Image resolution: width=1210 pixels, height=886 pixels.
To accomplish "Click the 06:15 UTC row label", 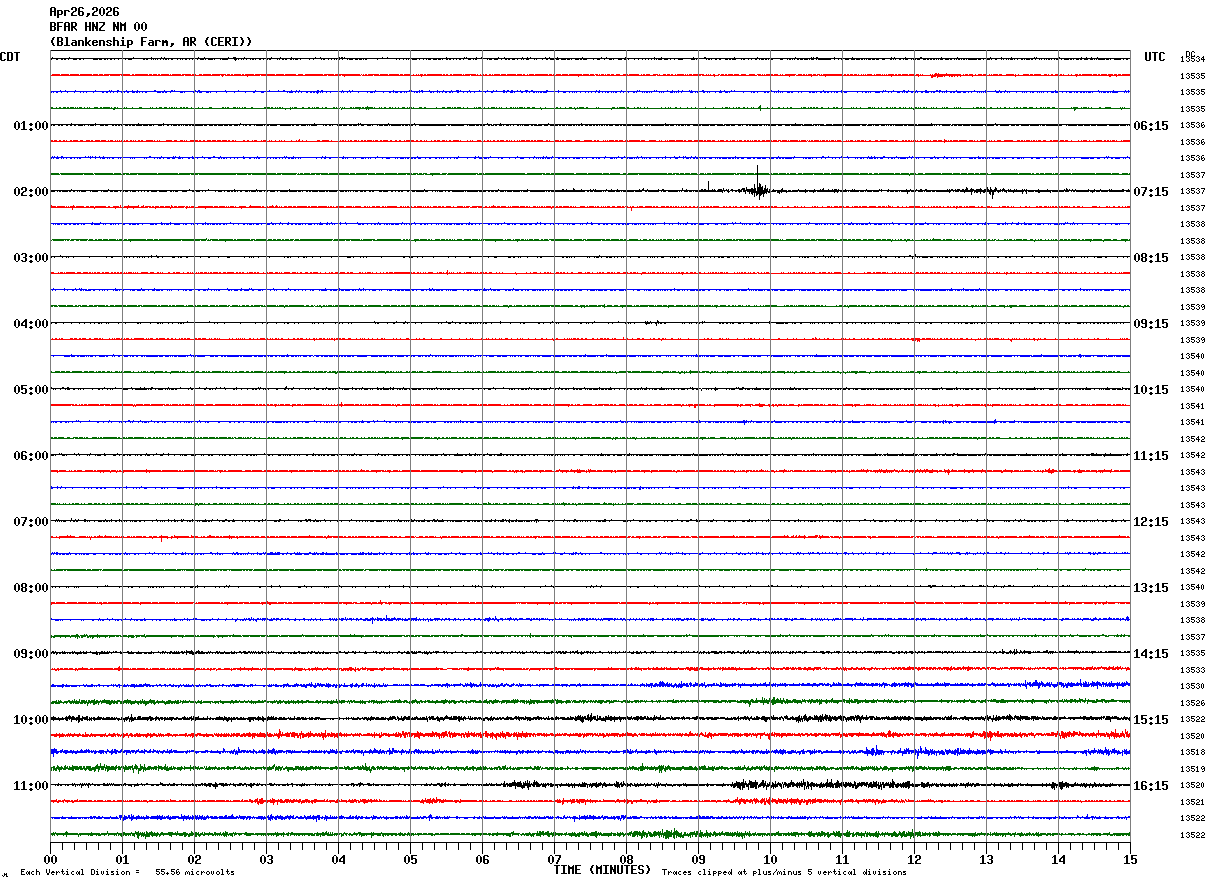I will point(1151,126).
